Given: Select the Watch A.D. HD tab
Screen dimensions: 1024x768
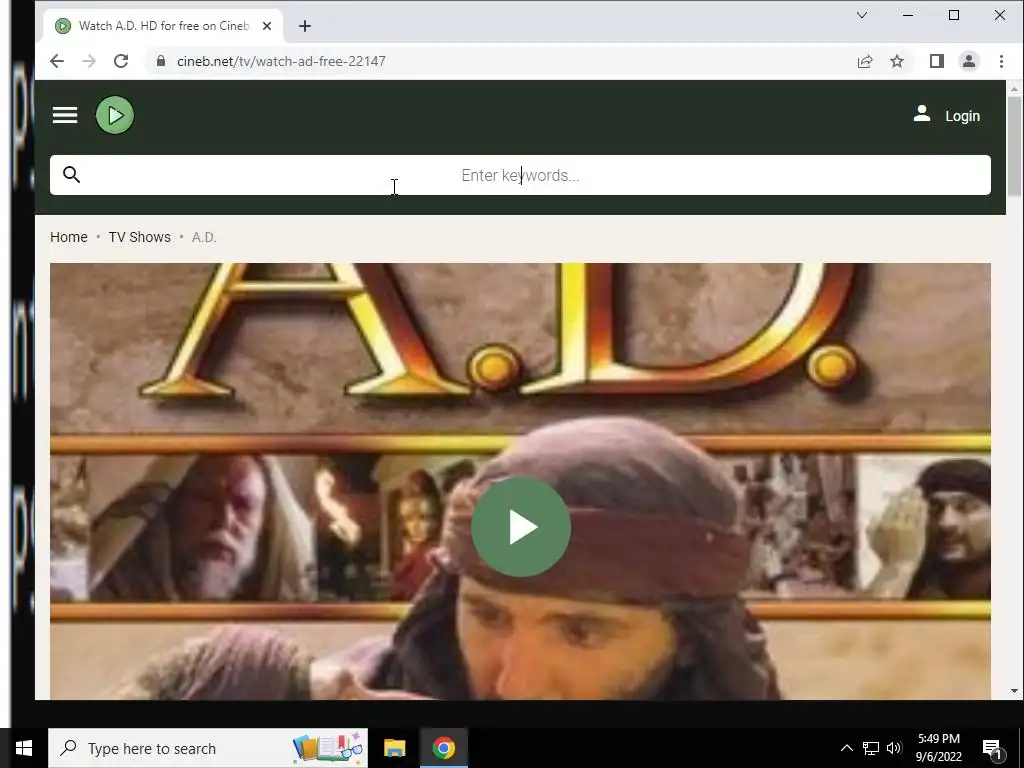Looking at the screenshot, I should (x=163, y=26).
